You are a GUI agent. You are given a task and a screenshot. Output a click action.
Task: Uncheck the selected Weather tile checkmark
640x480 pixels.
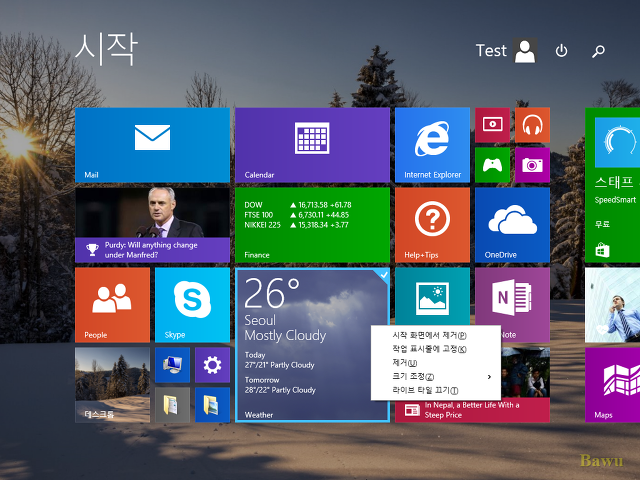pos(384,275)
